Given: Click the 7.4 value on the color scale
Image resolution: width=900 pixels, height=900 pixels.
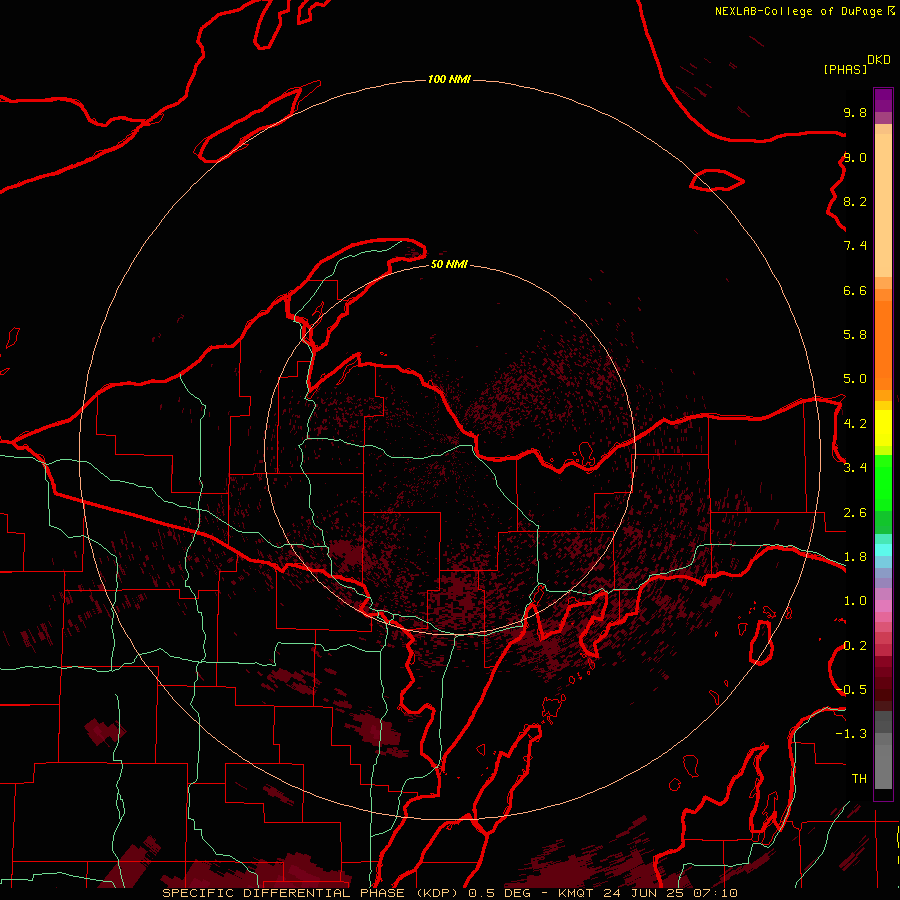Looking at the screenshot, I should pyautogui.click(x=855, y=246).
